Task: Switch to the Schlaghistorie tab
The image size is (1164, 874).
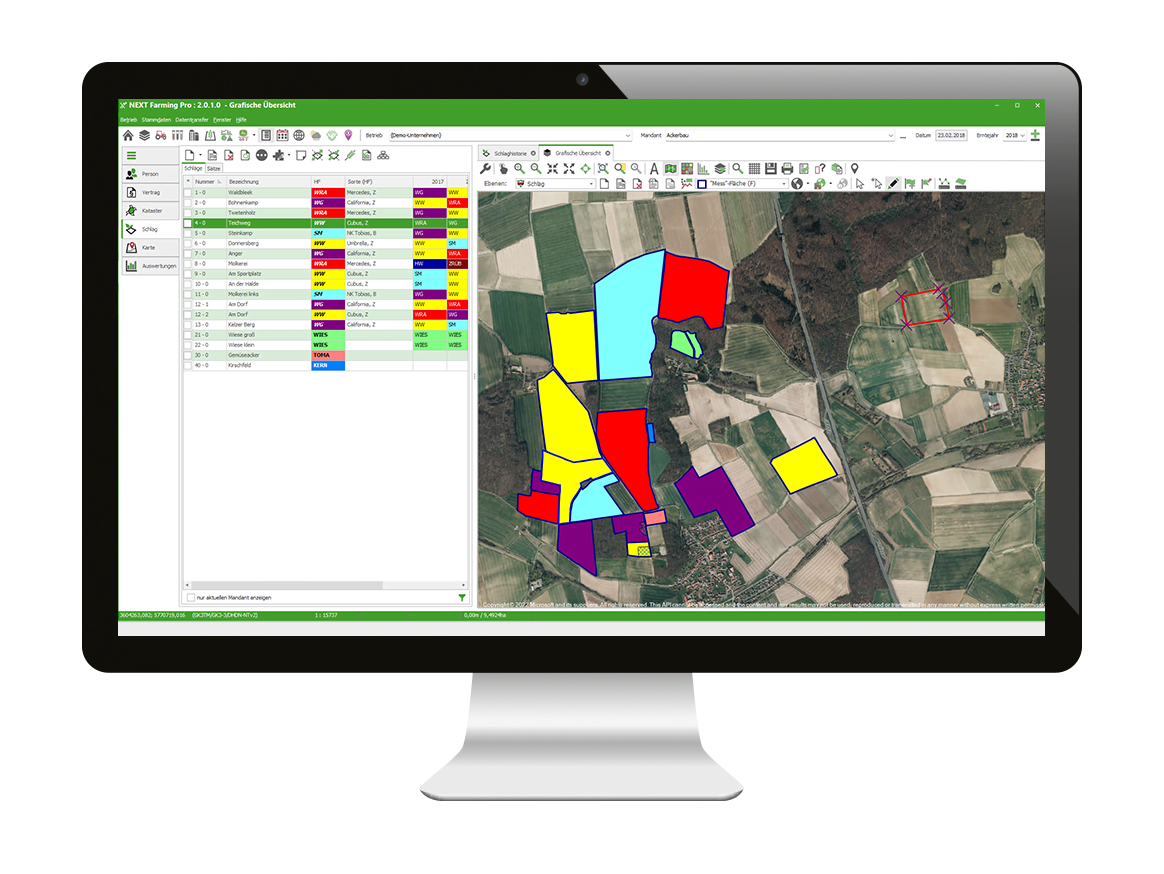Action: (x=509, y=153)
